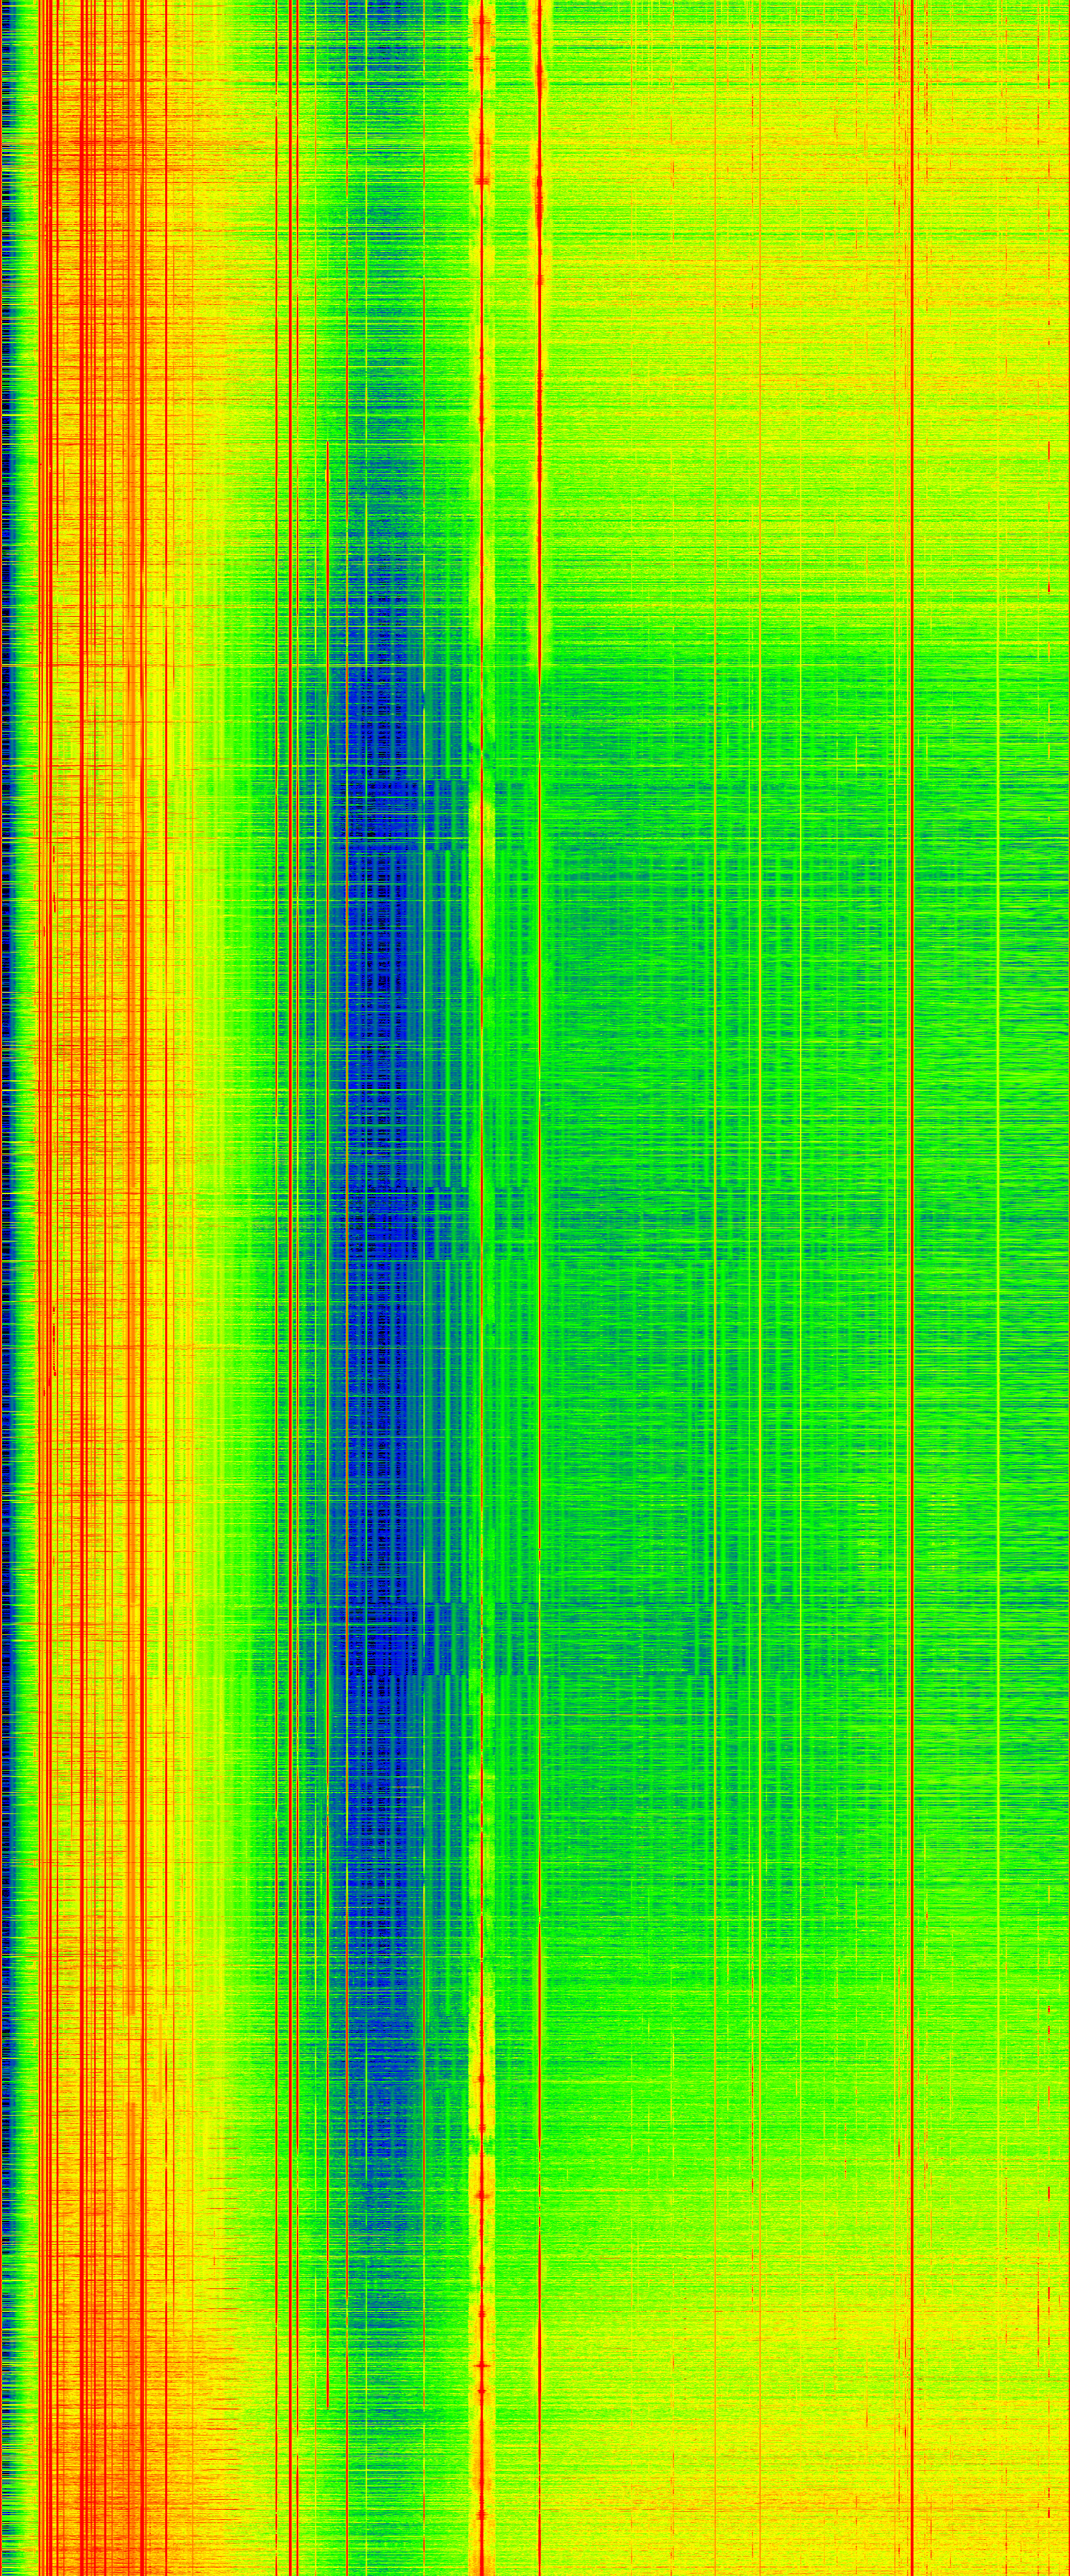Screen dimensions: 1070x2576
Task: Click the thick red line at the cluster's right edge
Action: click(x=143, y=1300)
